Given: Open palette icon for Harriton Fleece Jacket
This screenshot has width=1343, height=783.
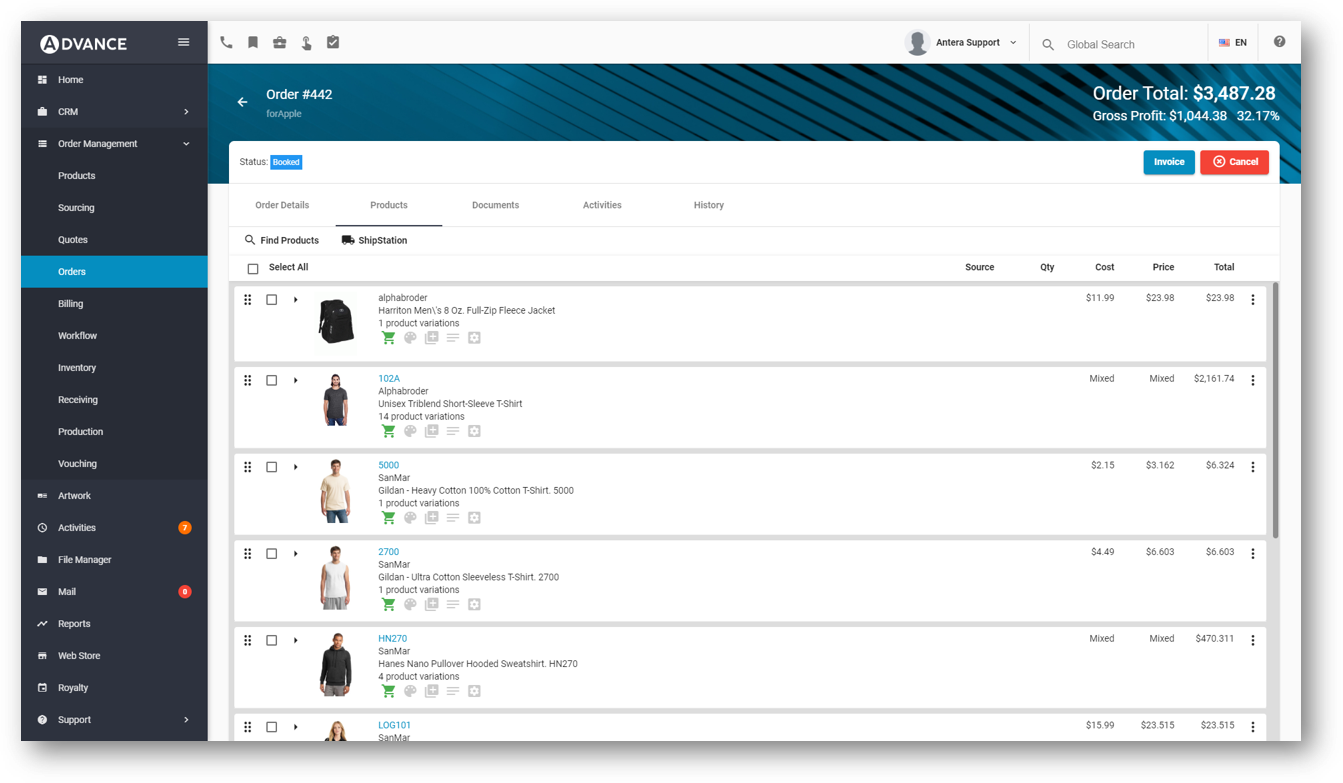Looking at the screenshot, I should (410, 338).
